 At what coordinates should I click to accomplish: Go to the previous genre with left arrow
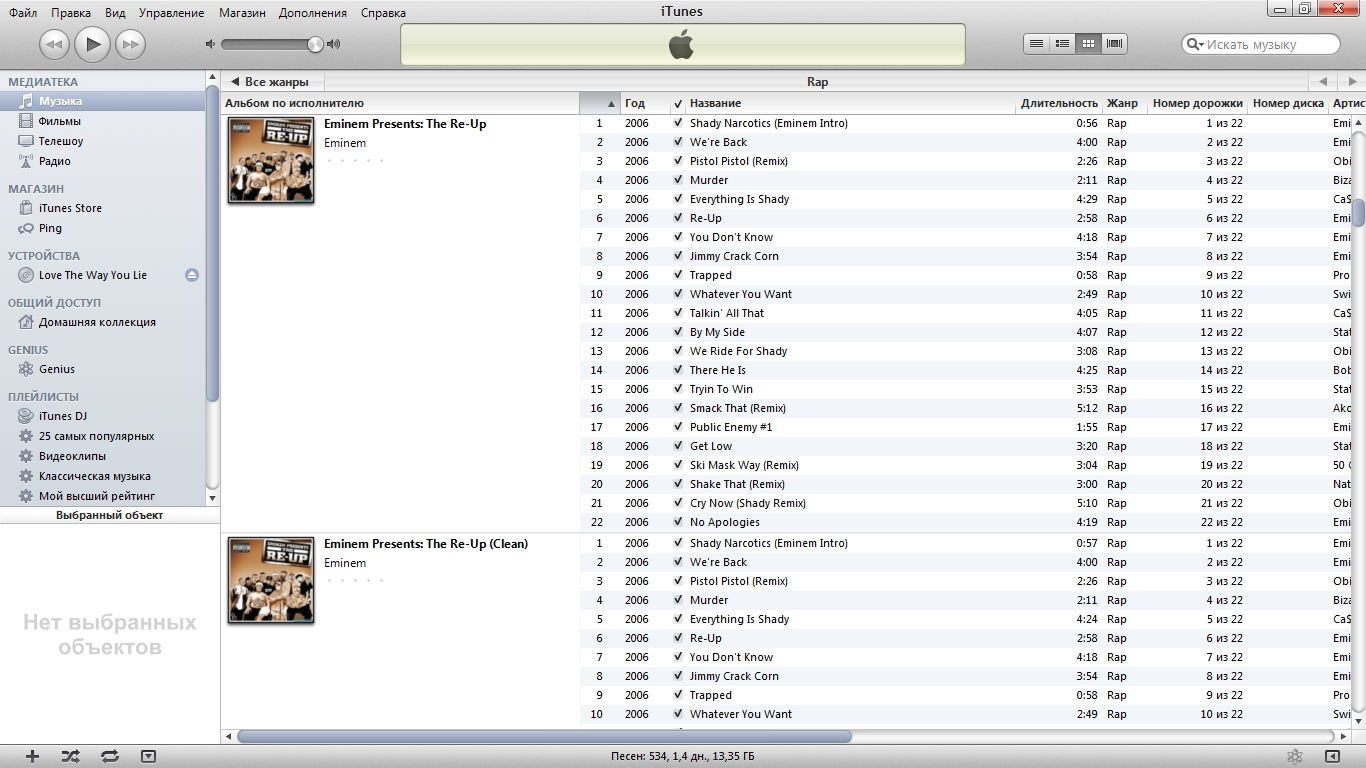[1322, 82]
